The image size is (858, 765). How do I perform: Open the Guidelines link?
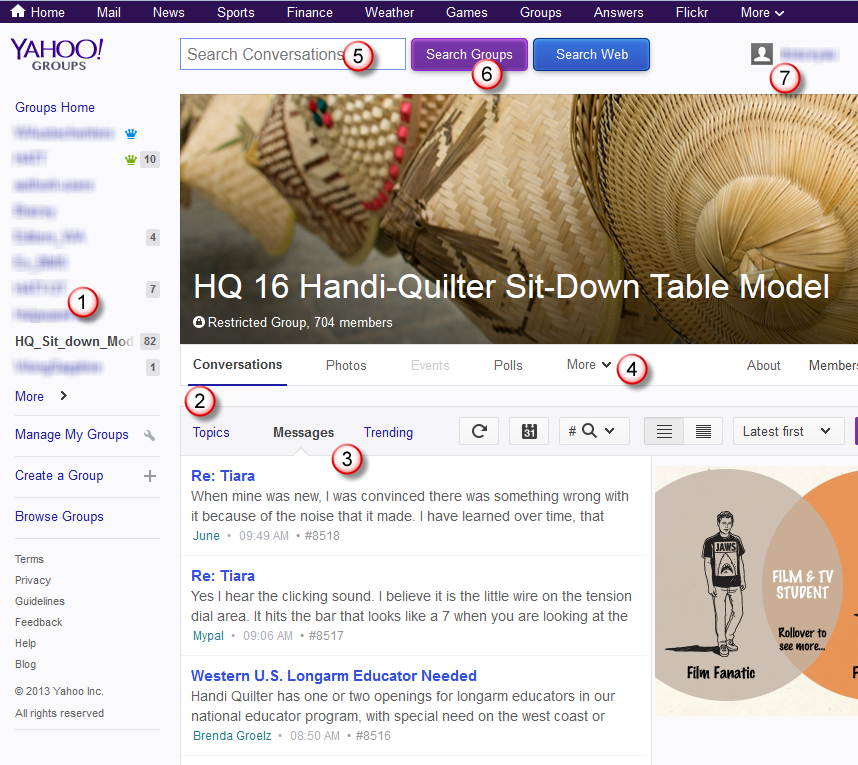[x=39, y=601]
